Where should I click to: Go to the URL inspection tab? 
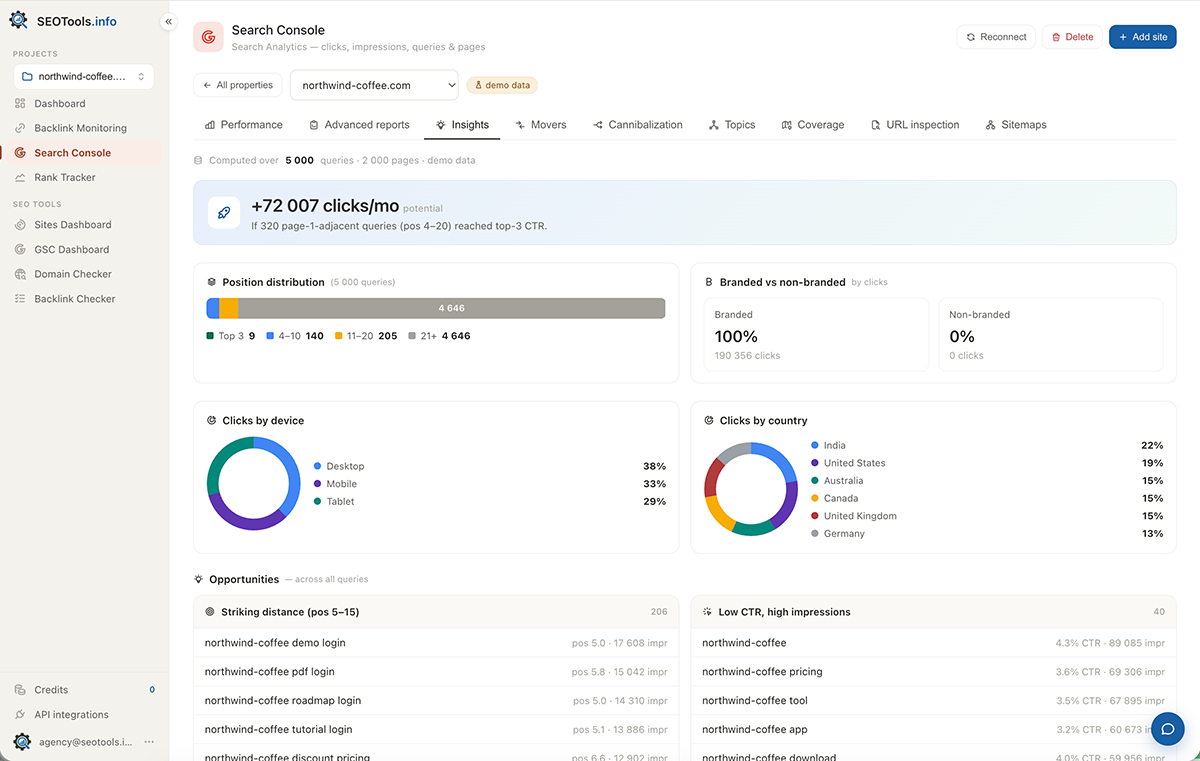point(915,125)
